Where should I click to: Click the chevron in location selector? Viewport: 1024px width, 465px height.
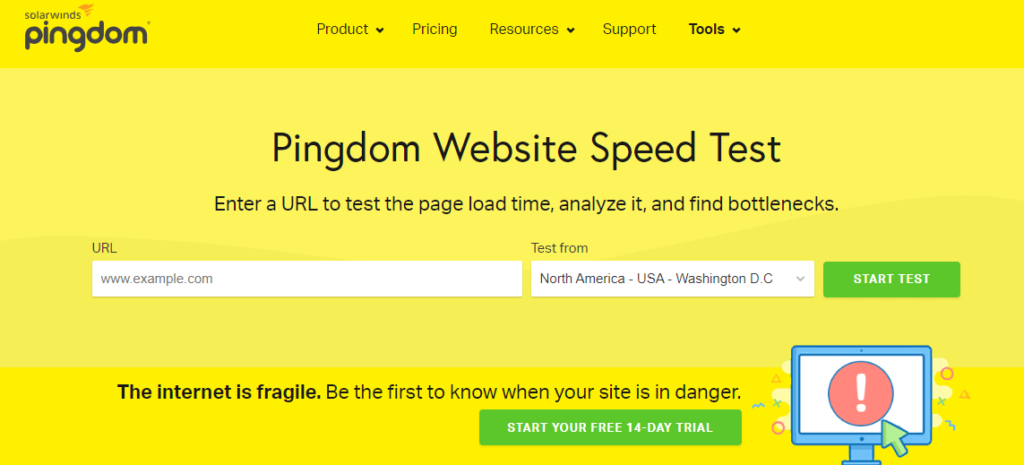800,280
